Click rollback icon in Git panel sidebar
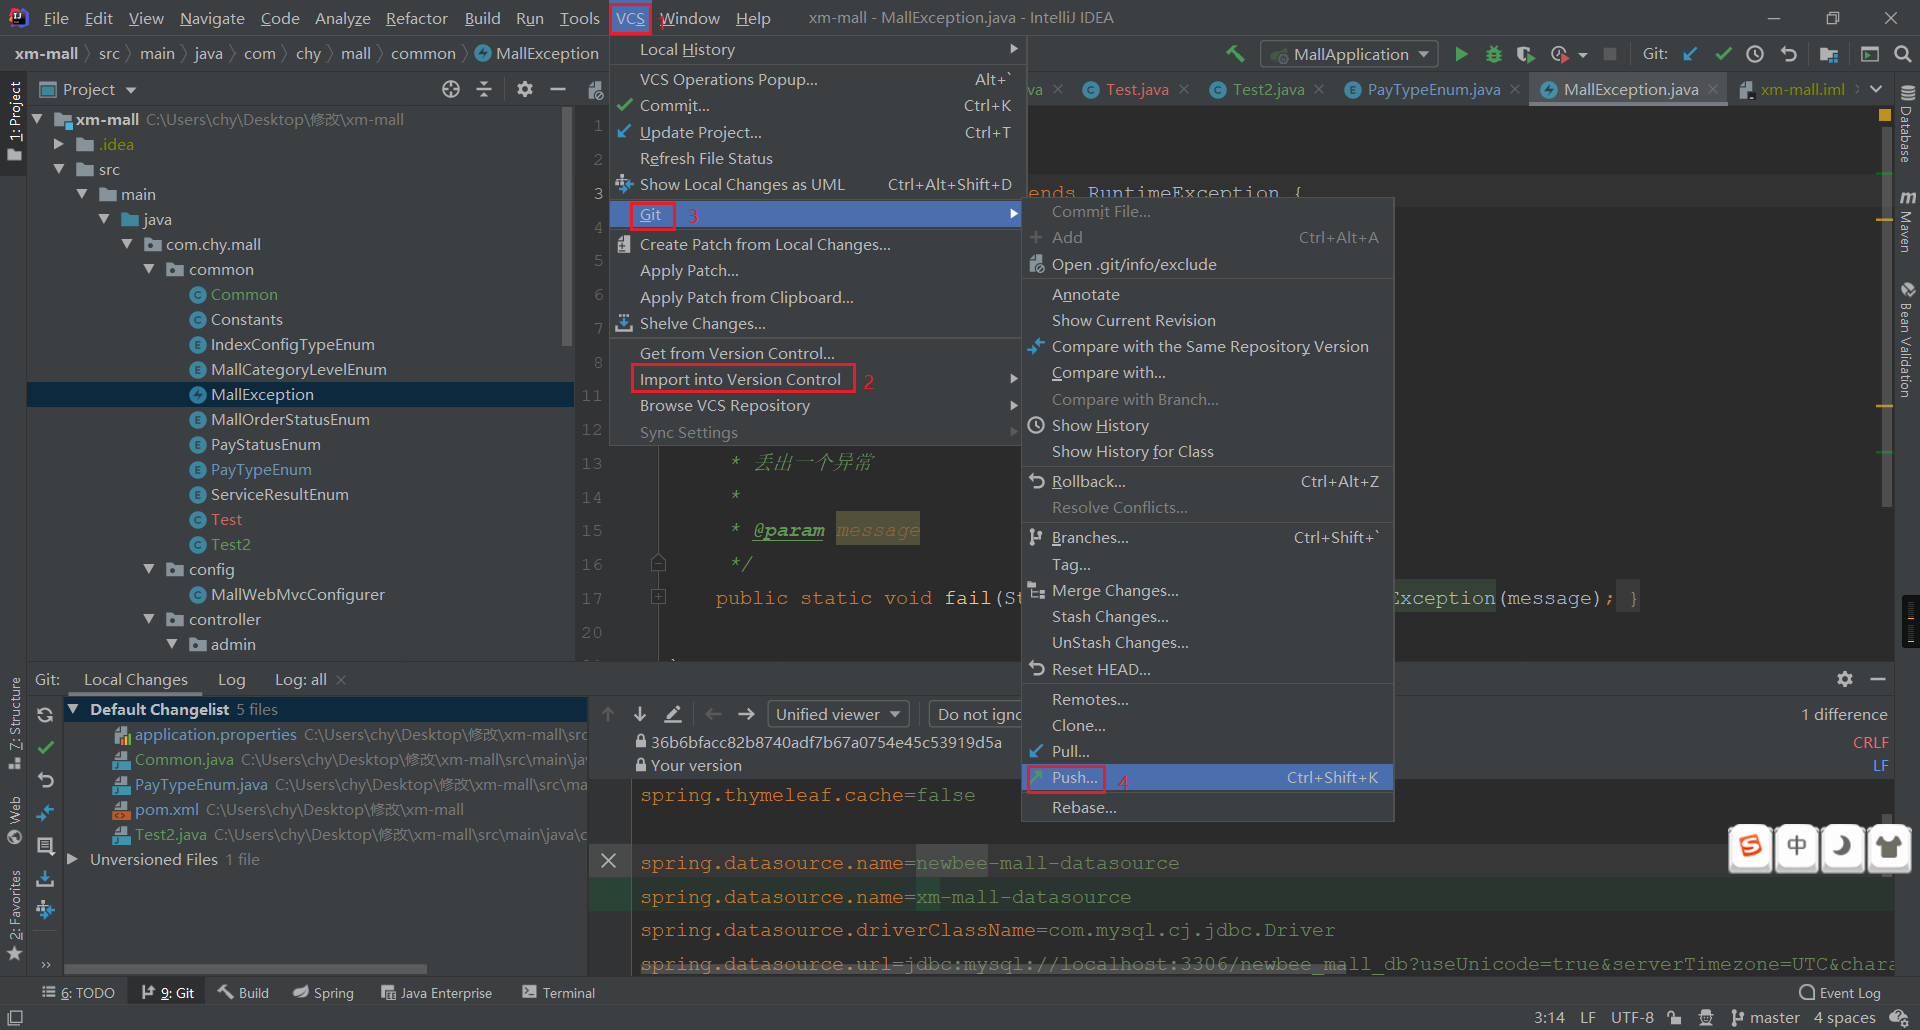Screen dimensions: 1920x1030 [x=45, y=780]
